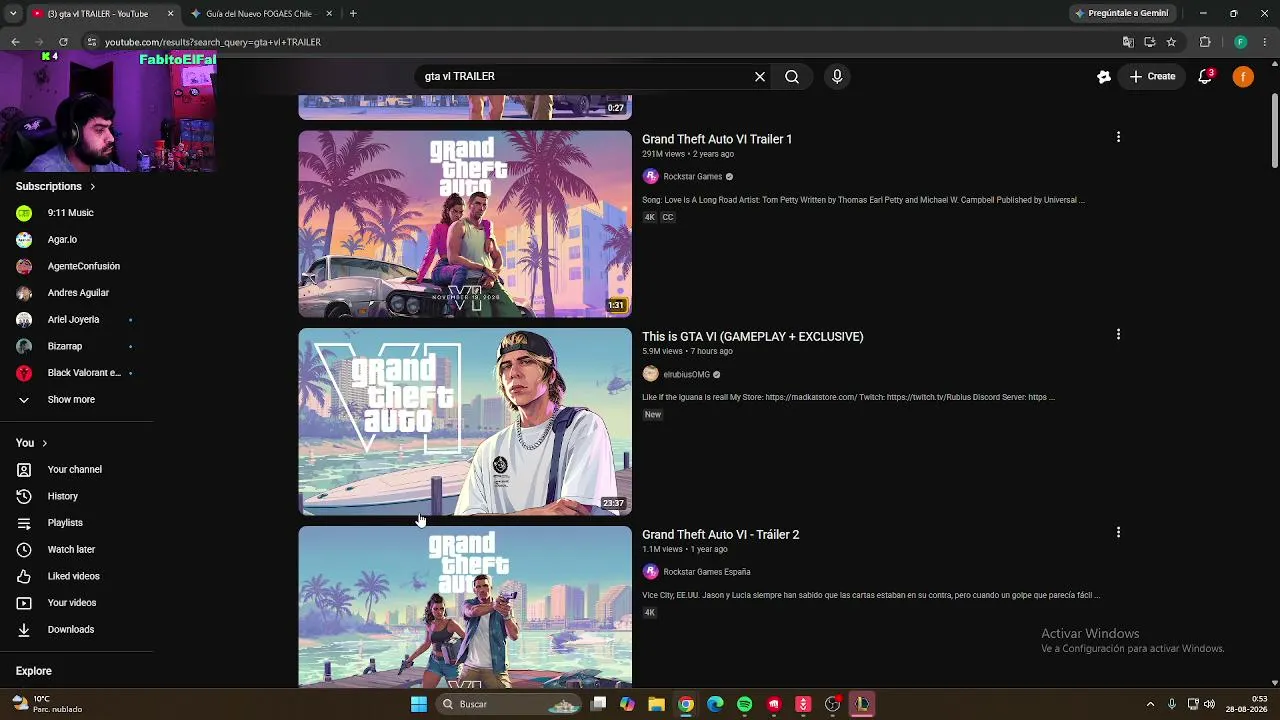Open the browser Extensions puzzle icon
This screenshot has height=720, width=1280.
click(x=1205, y=42)
